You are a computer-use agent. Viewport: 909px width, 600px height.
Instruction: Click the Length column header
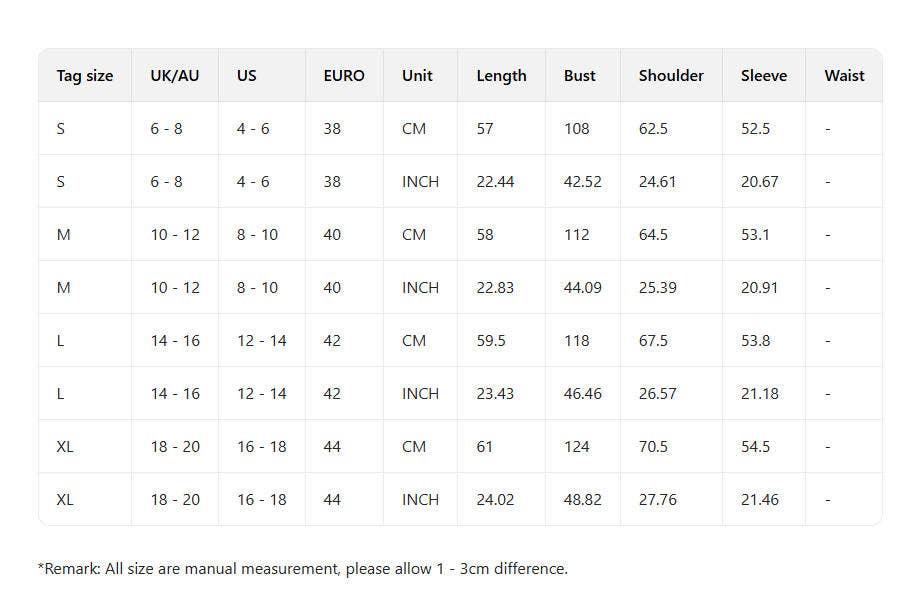tap(501, 76)
